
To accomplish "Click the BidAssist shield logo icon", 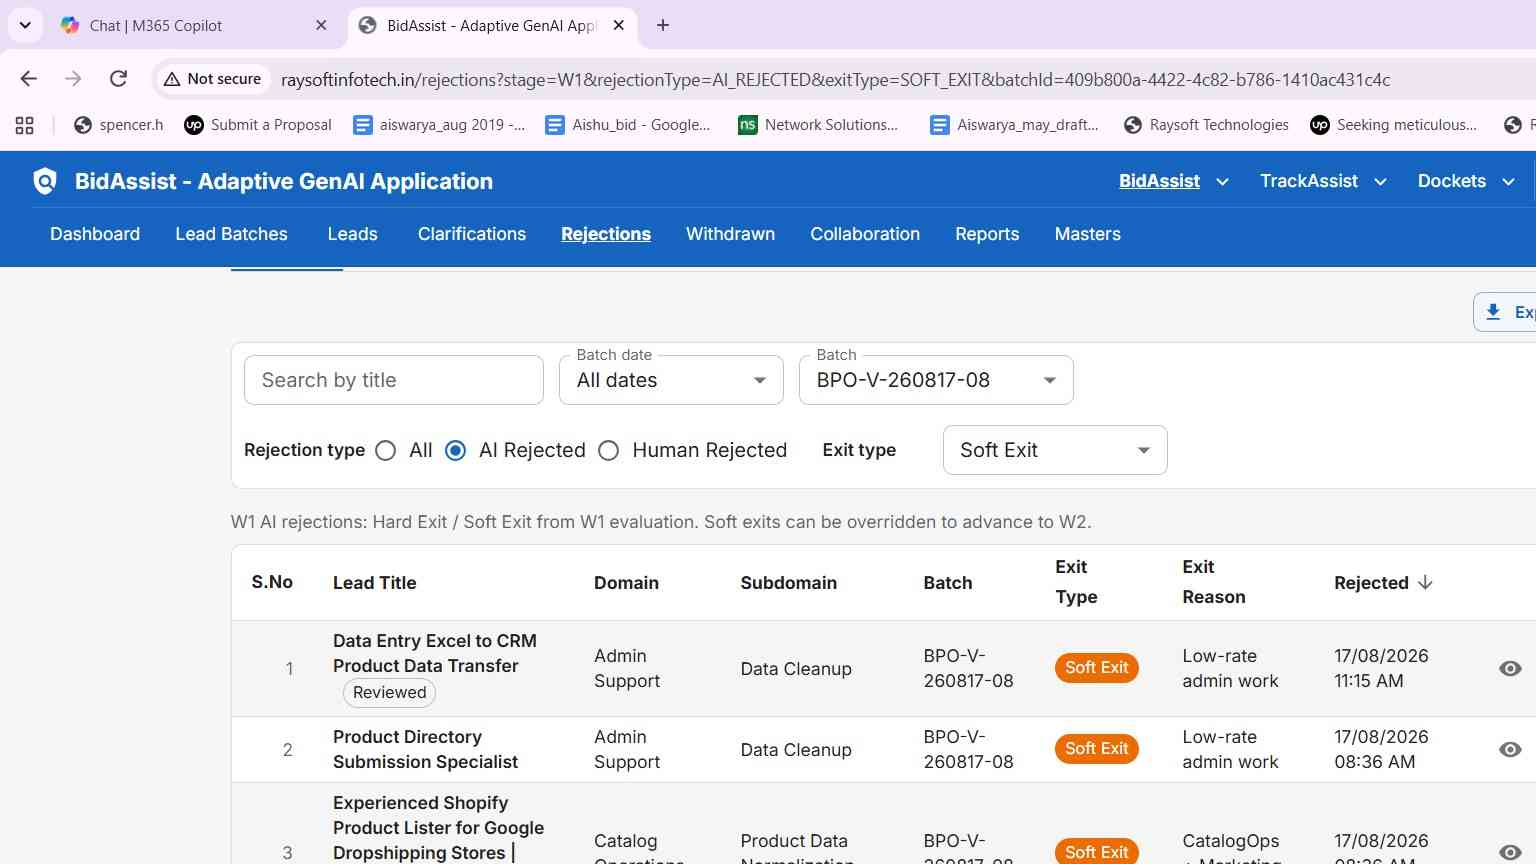I will 45,181.
